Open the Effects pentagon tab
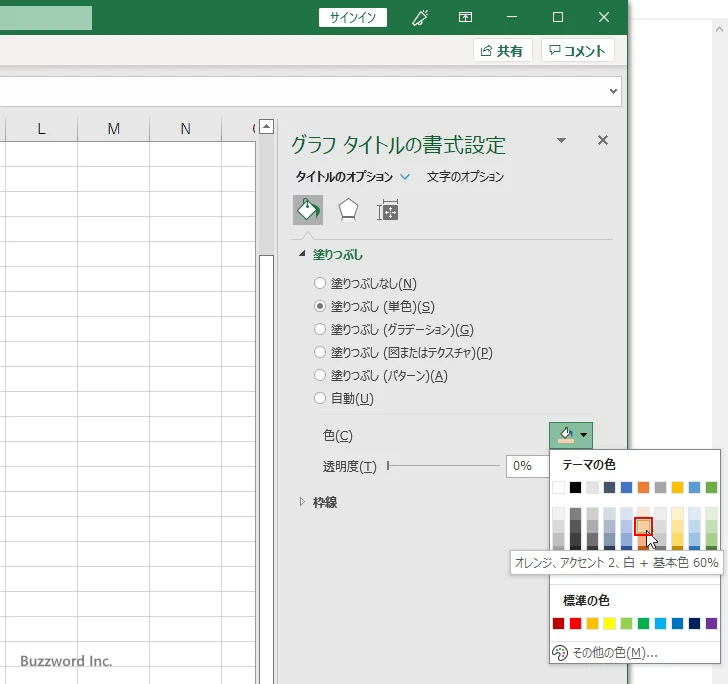The image size is (728, 684). tap(348, 210)
